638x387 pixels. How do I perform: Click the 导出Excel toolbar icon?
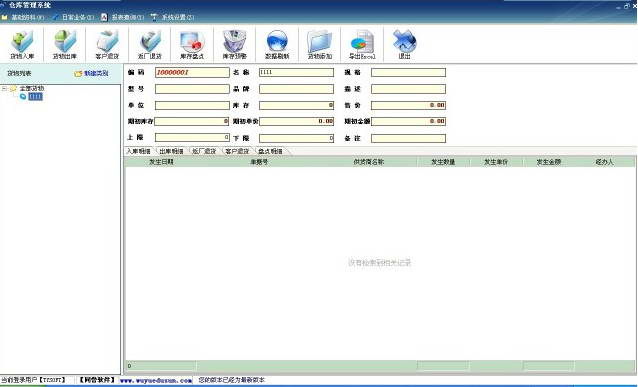362,44
